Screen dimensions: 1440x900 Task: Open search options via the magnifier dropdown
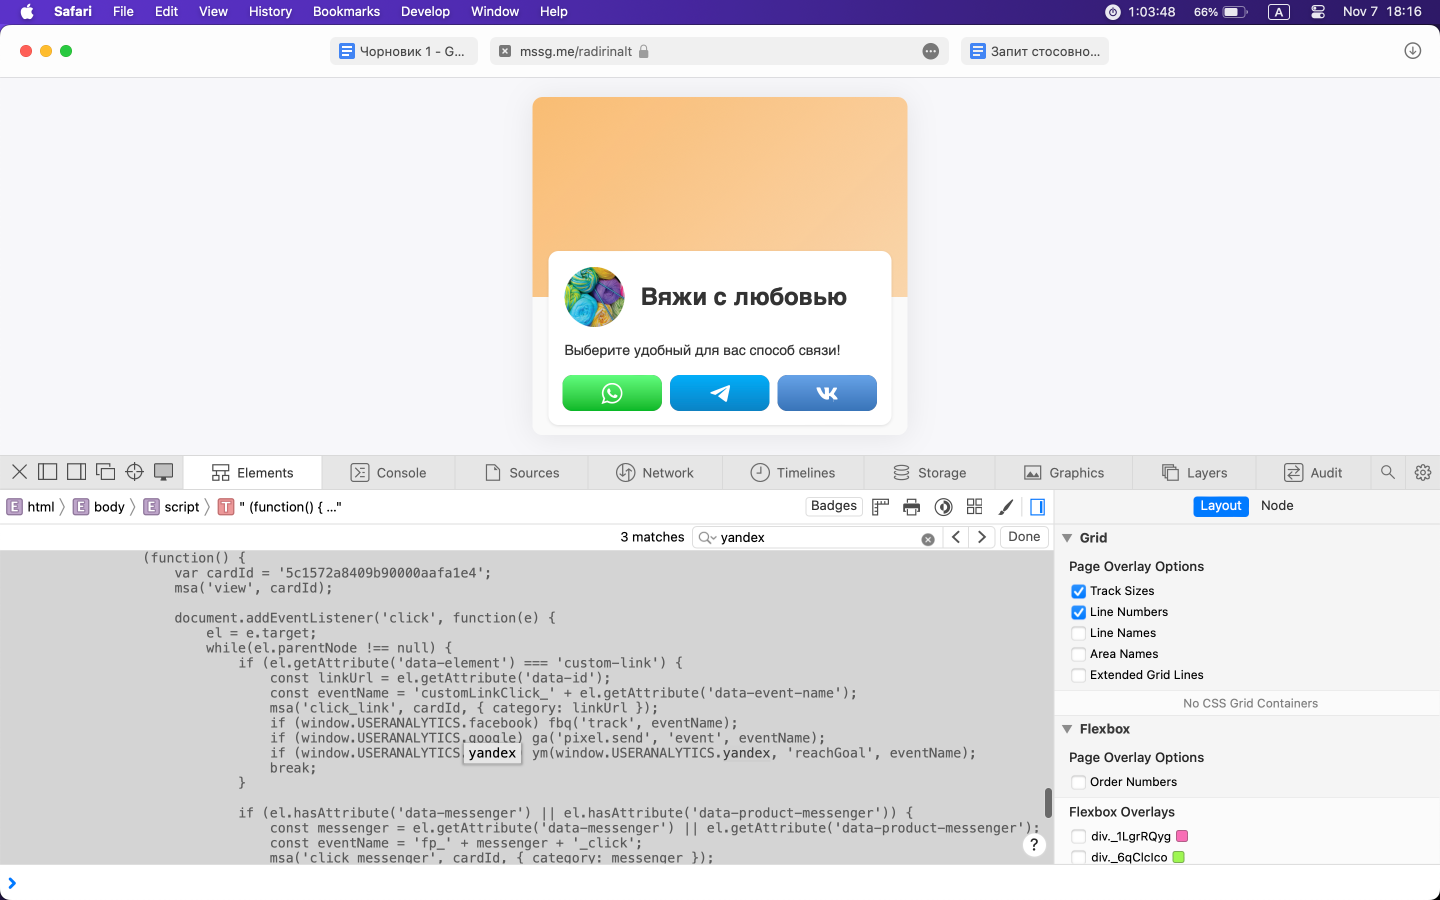click(x=707, y=538)
